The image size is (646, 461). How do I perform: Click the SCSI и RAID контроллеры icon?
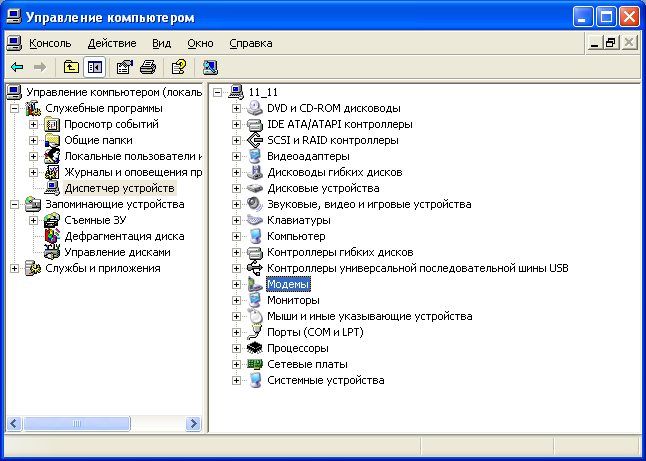pos(255,140)
